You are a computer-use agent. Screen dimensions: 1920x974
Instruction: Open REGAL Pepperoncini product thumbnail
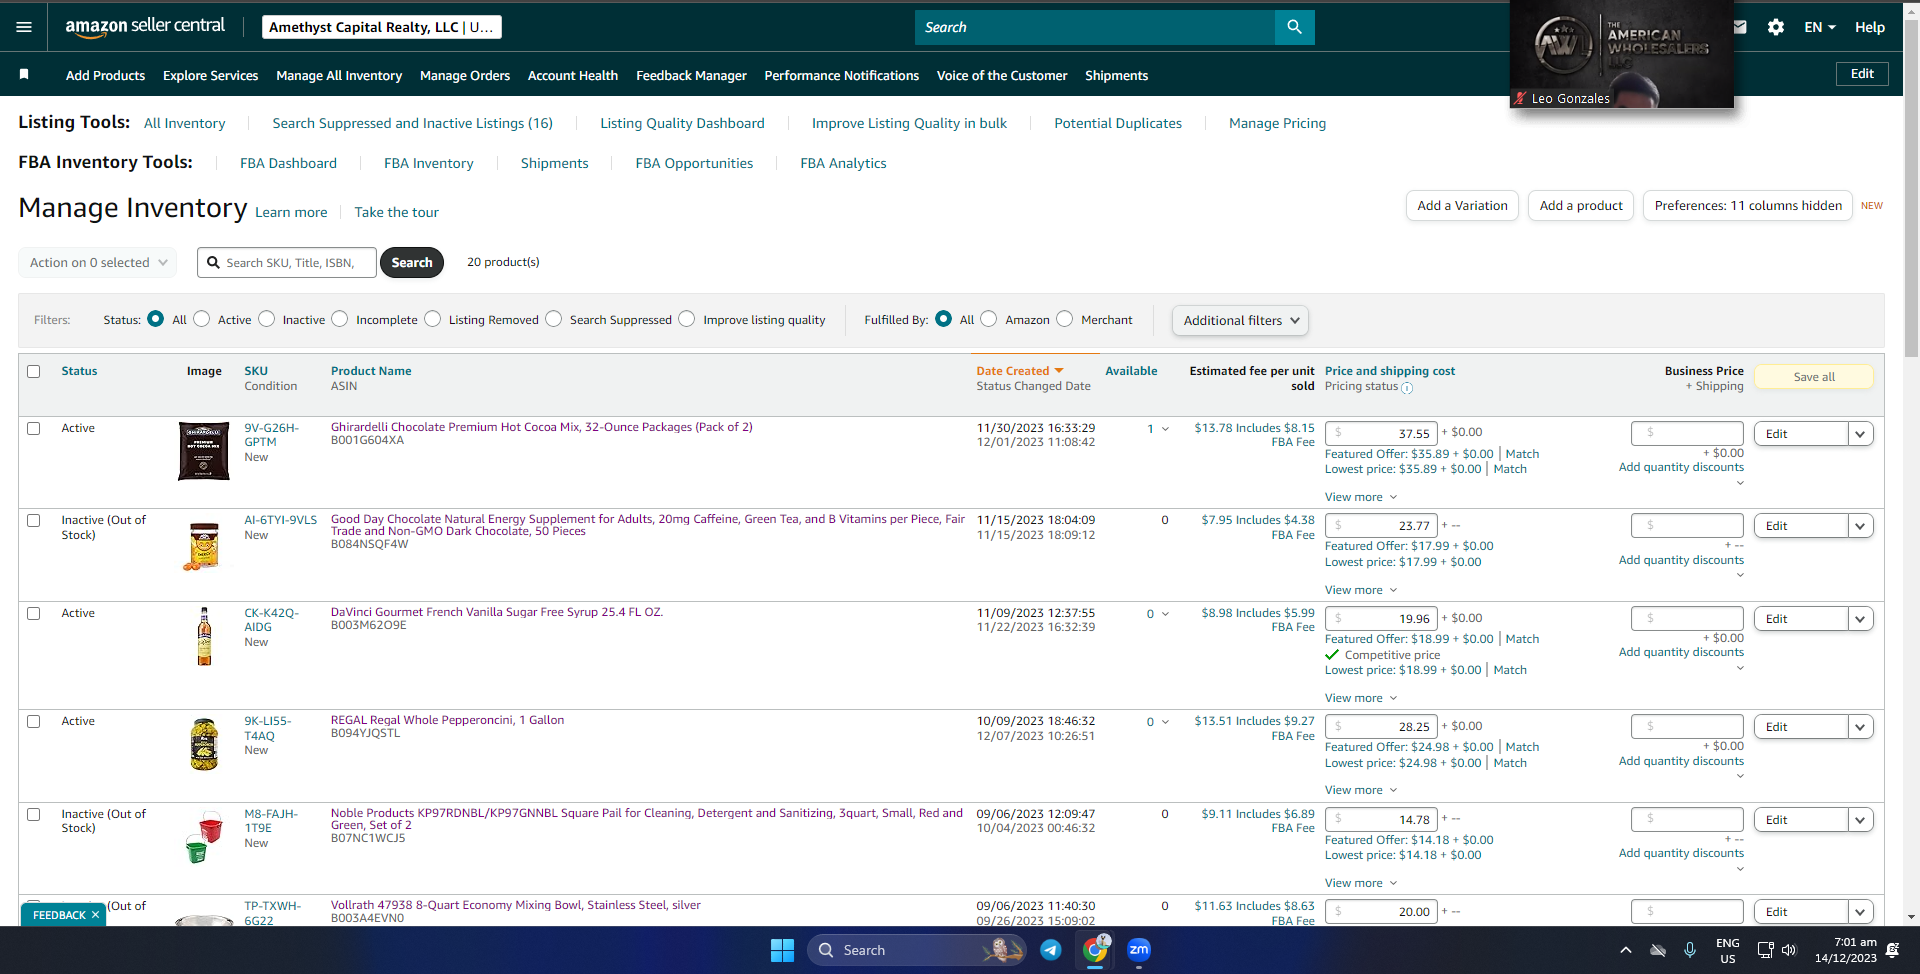(204, 744)
